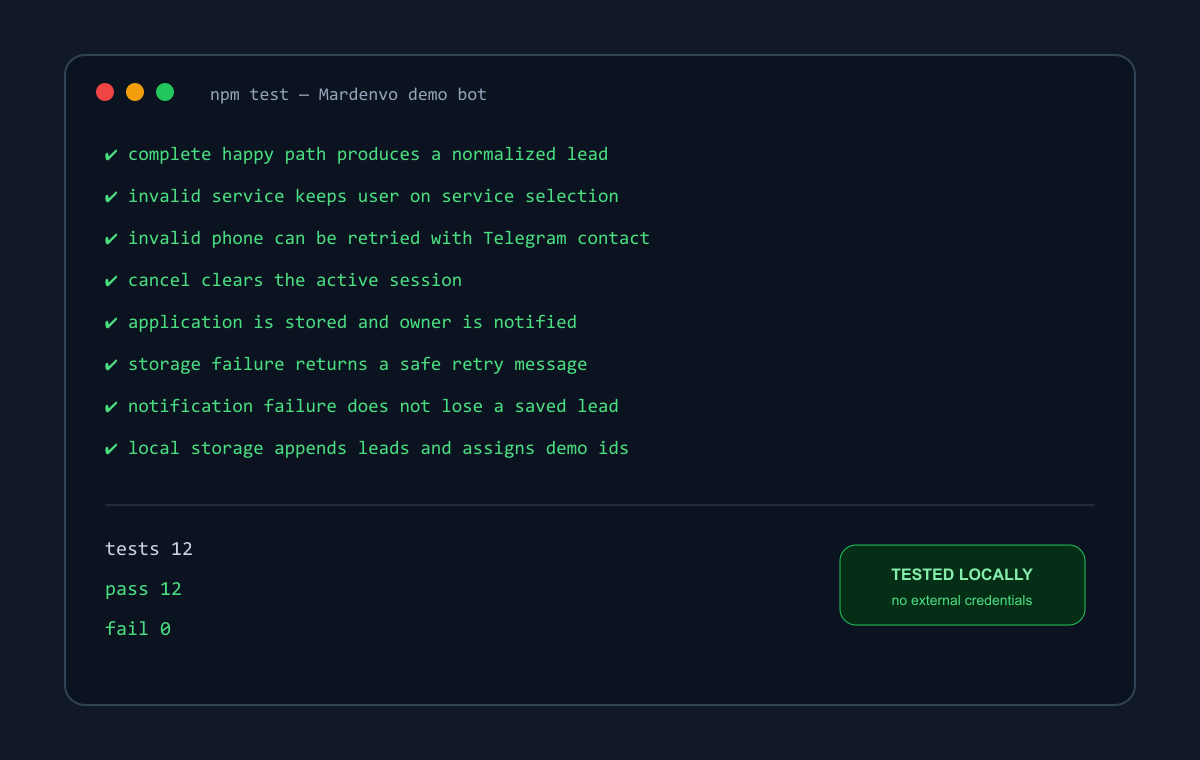Click the title "npm test — Mardenvo demo bot"
Viewport: 1200px width, 760px height.
[x=348, y=94]
